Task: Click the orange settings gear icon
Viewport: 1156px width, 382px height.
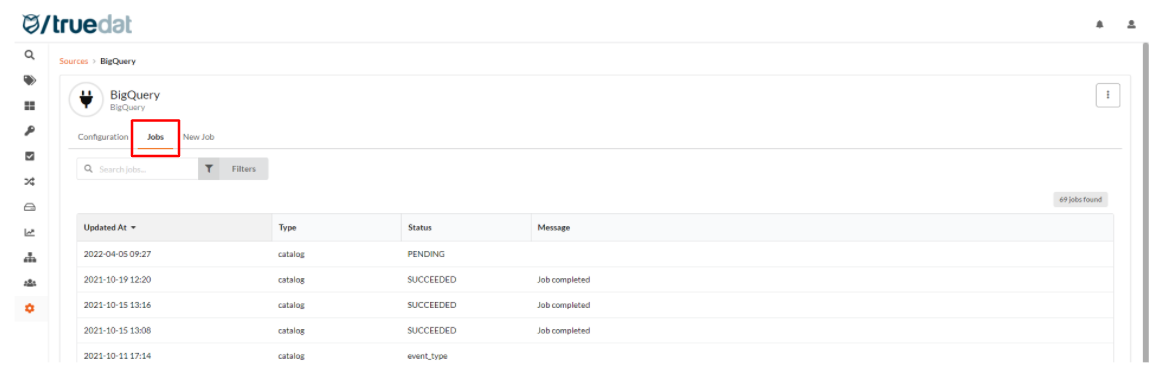Action: point(29,308)
